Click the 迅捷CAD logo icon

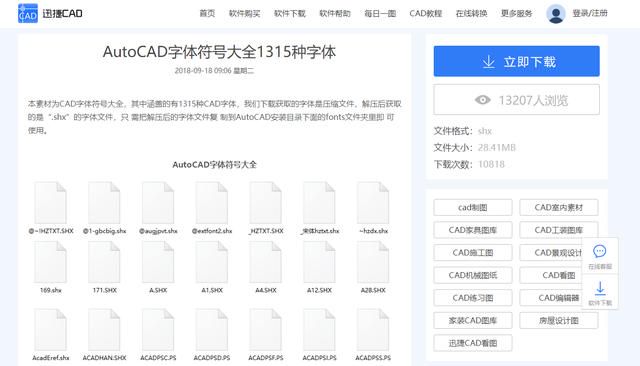pyautogui.click(x=28, y=13)
